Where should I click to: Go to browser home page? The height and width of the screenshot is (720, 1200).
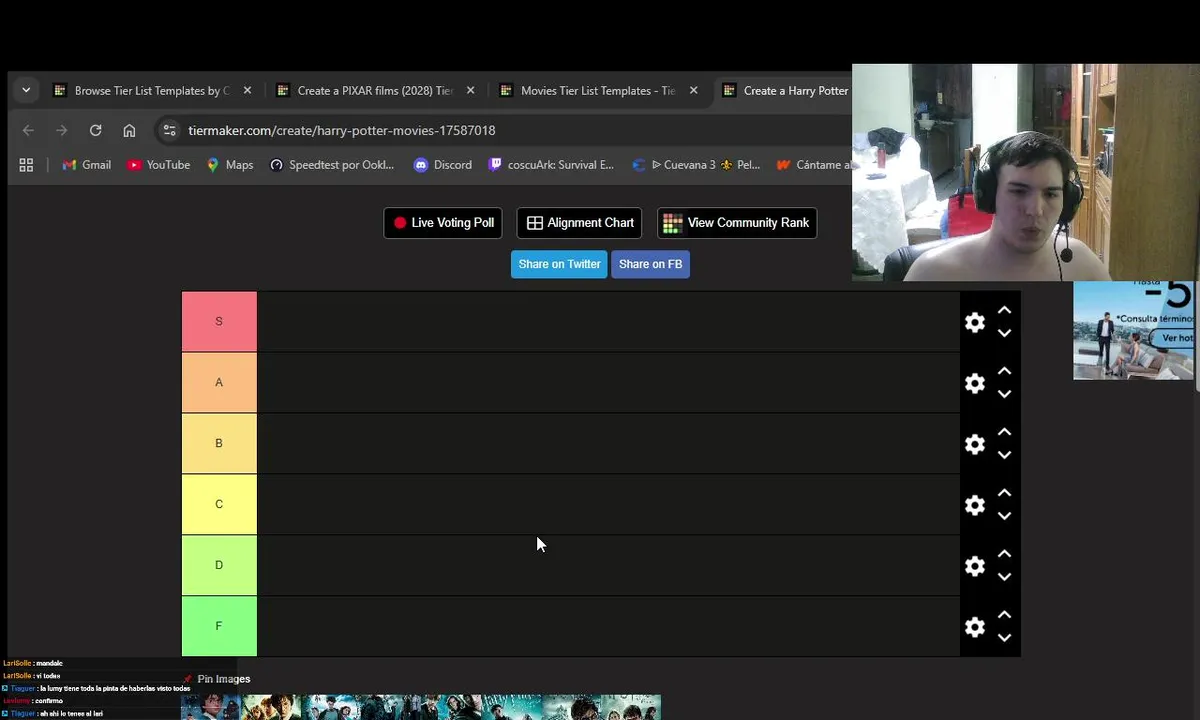[129, 130]
